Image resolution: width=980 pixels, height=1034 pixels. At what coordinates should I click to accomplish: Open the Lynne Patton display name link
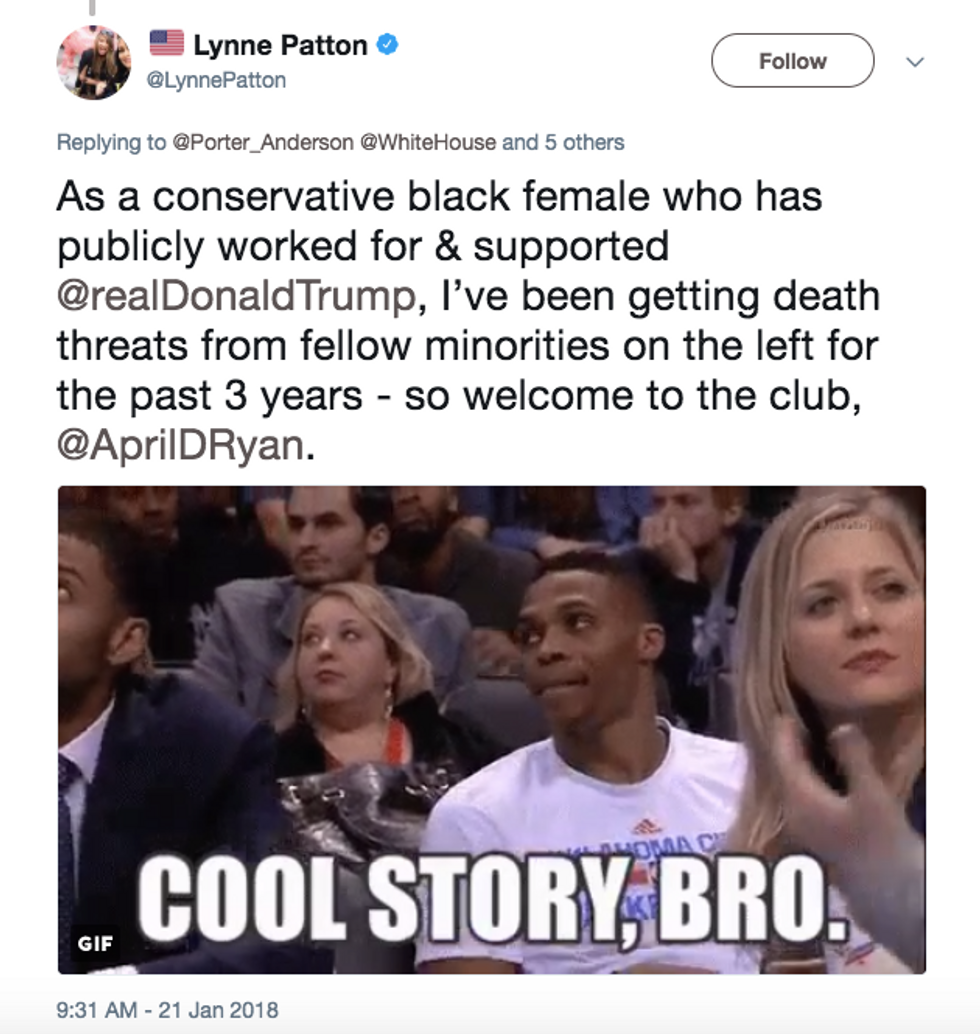pyautogui.click(x=280, y=46)
